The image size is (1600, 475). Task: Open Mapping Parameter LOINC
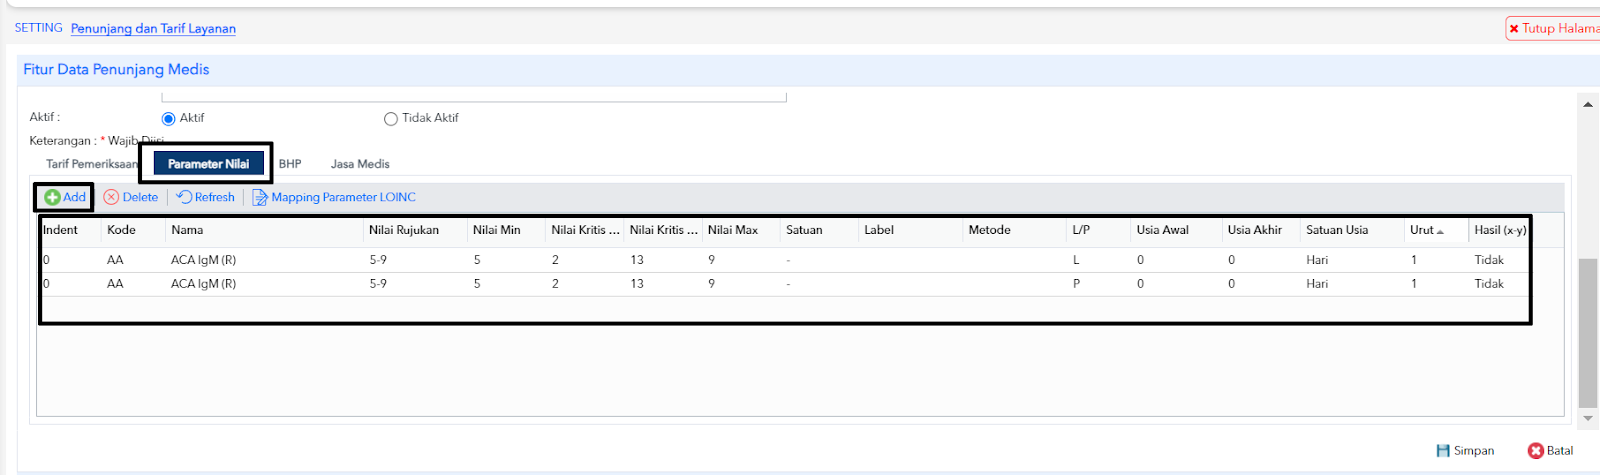(343, 197)
